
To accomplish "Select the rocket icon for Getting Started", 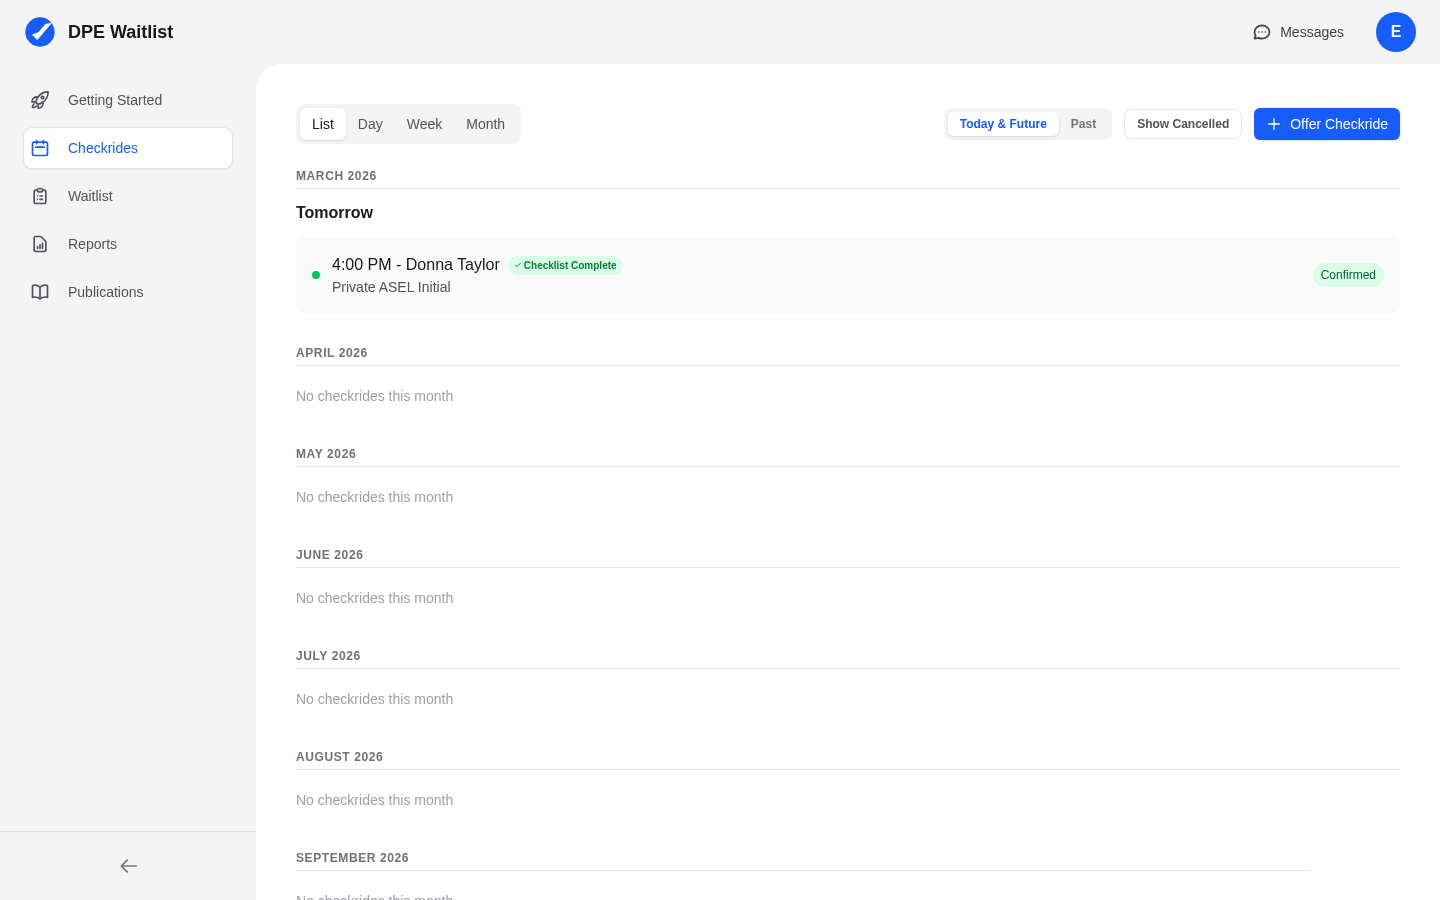I will [39, 100].
